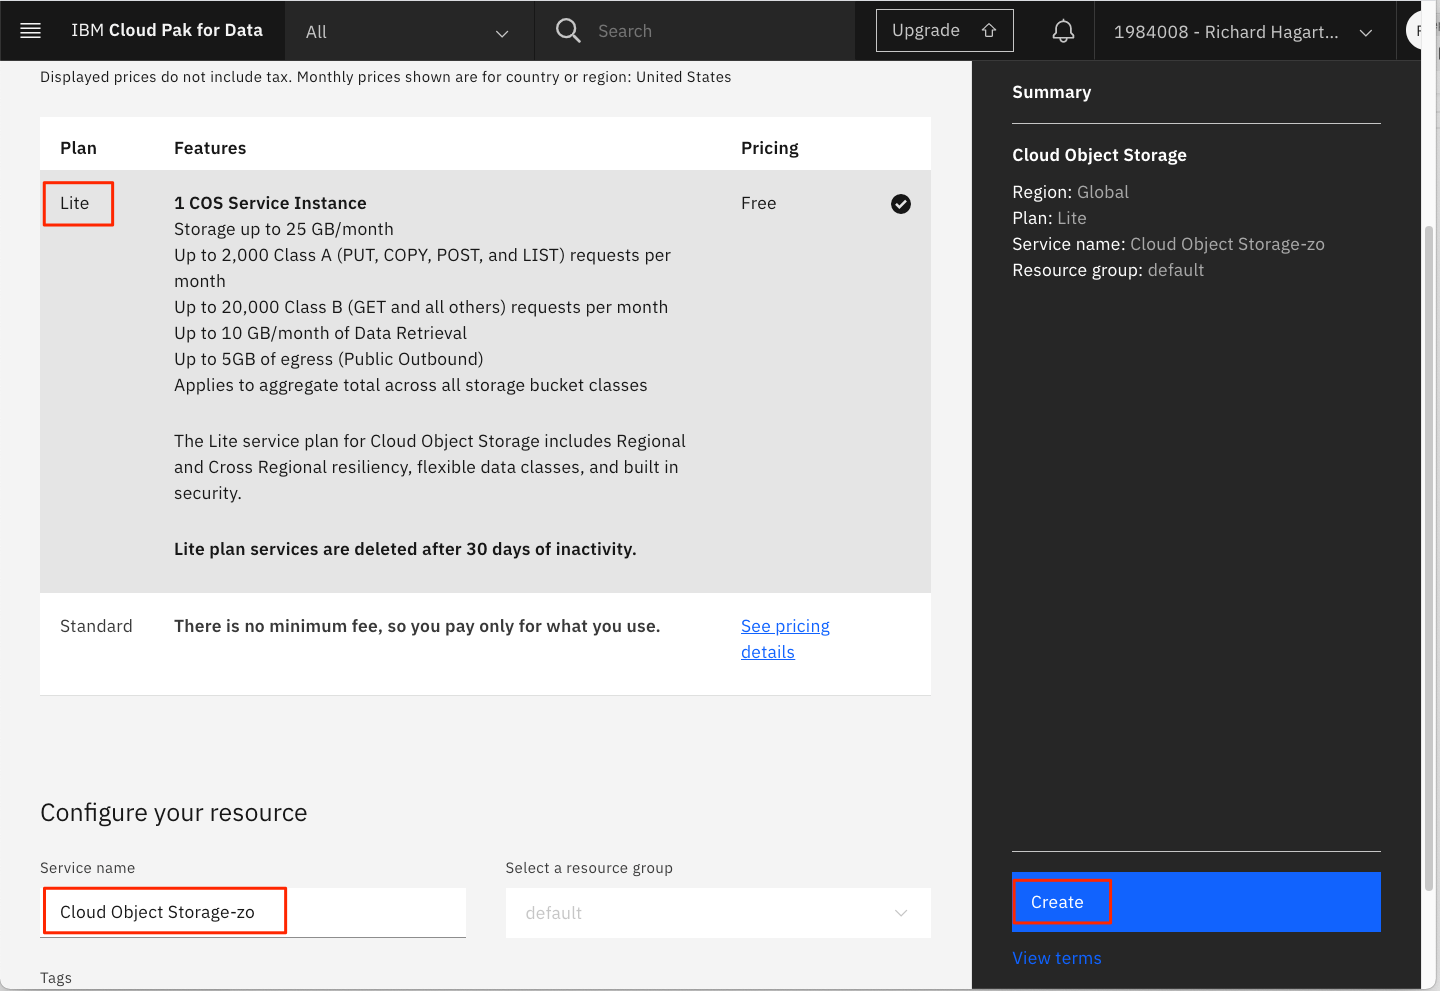Click IBM Cloud Pak for Data title

pos(167,30)
